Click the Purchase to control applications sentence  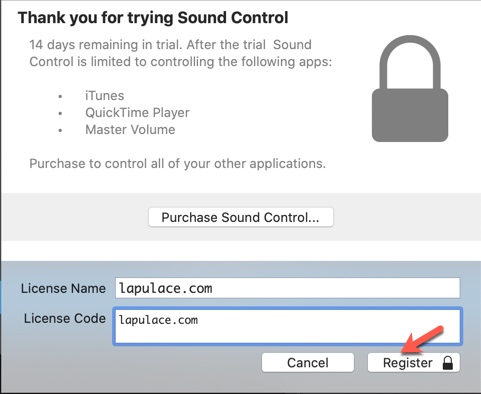click(177, 164)
